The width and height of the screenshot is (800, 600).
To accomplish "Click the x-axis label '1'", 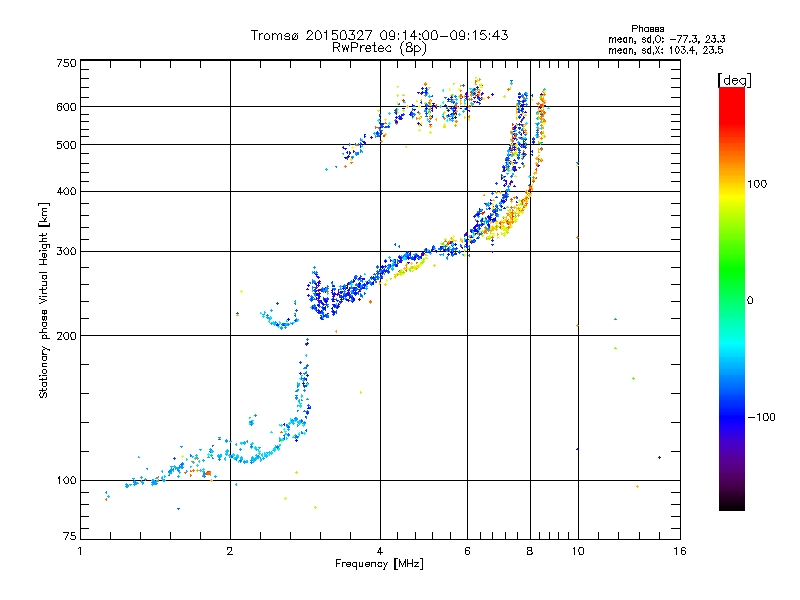I will coord(80,551).
